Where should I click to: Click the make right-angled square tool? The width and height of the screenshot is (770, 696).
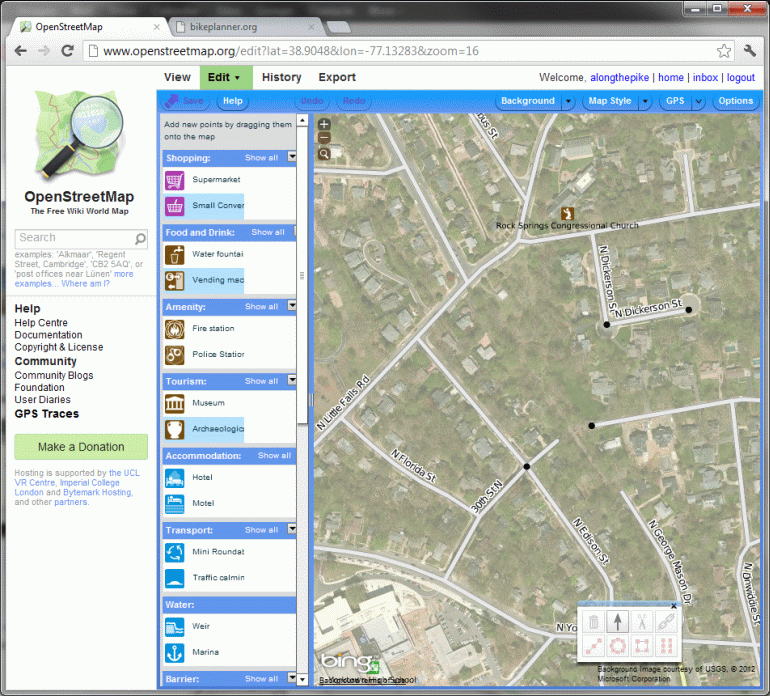click(641, 645)
